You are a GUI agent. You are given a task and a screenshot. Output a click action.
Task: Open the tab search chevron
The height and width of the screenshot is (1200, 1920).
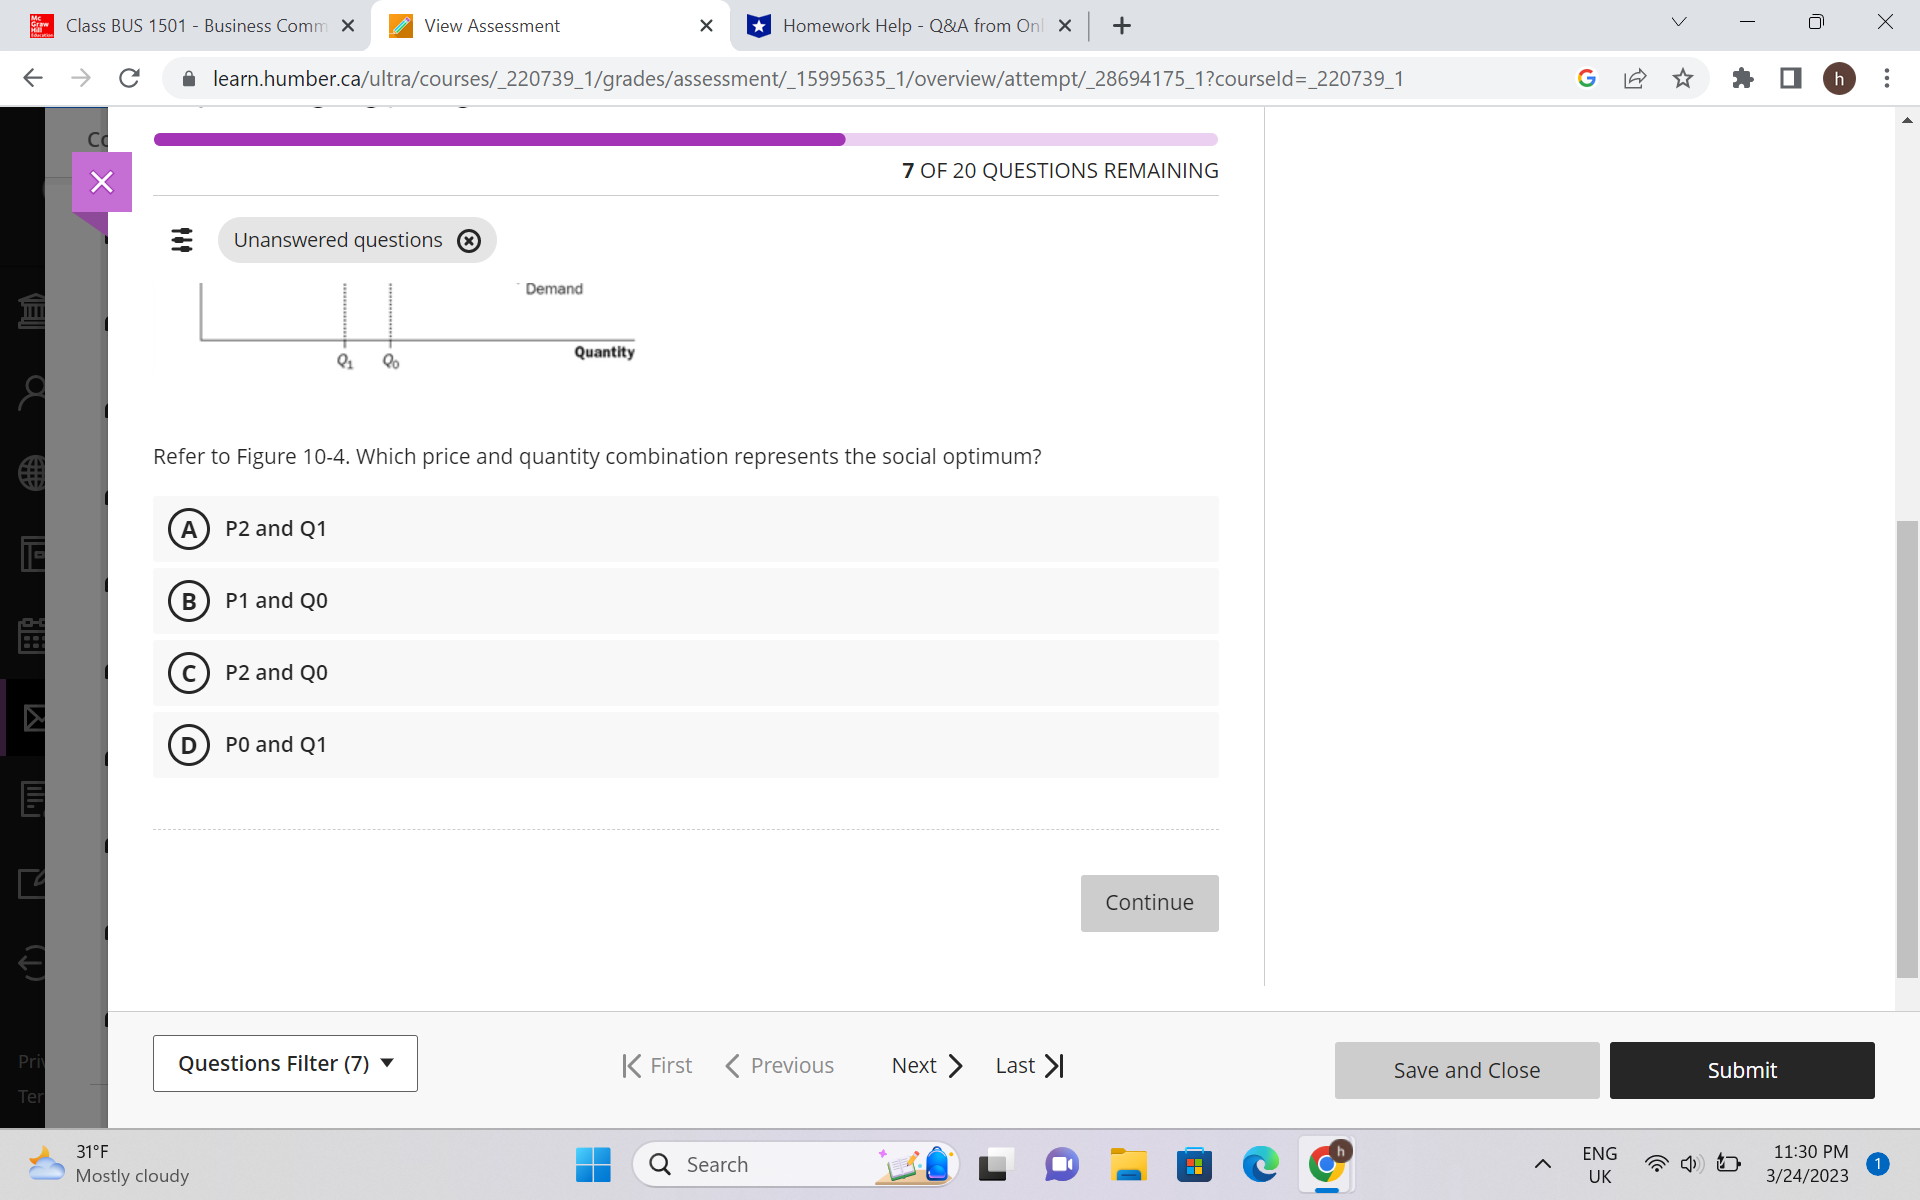pyautogui.click(x=1678, y=21)
